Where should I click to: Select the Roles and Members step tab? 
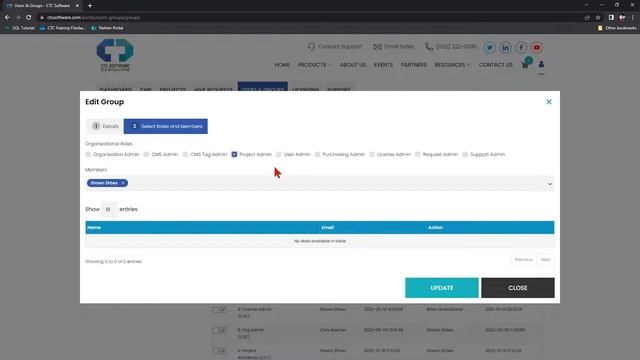click(x=166, y=126)
